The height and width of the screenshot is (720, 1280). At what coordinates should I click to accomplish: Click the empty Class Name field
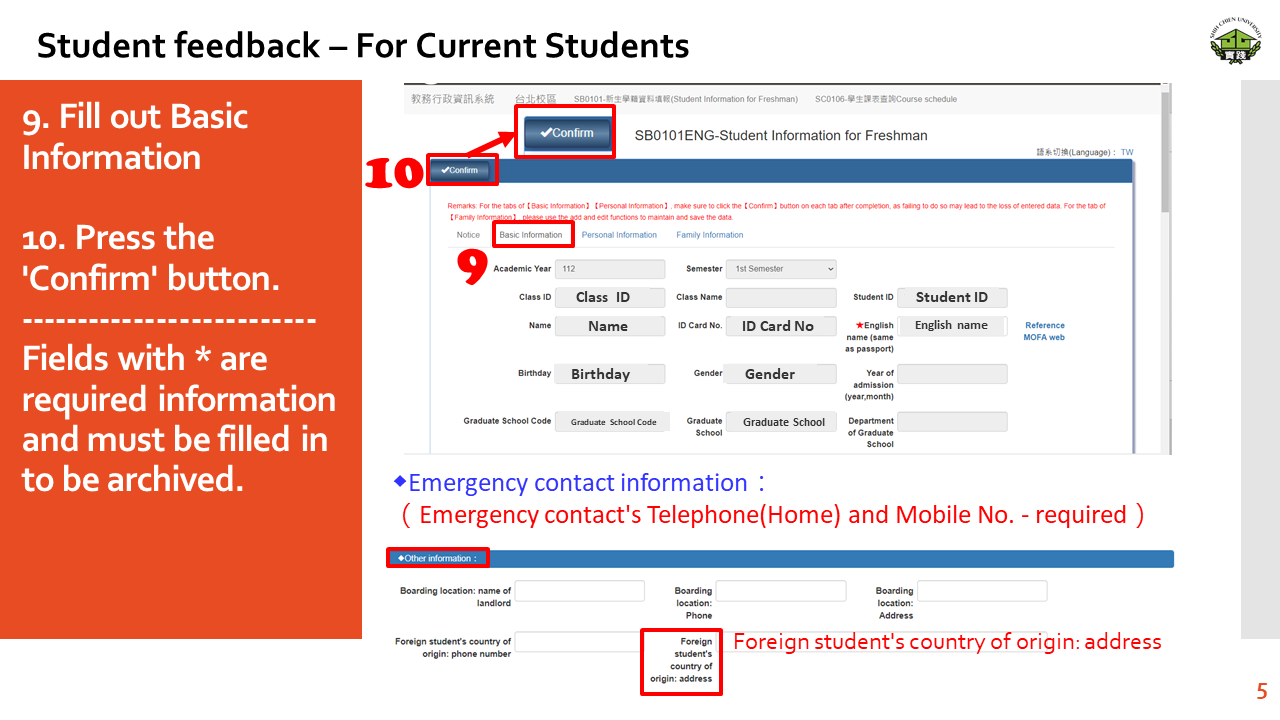(781, 297)
